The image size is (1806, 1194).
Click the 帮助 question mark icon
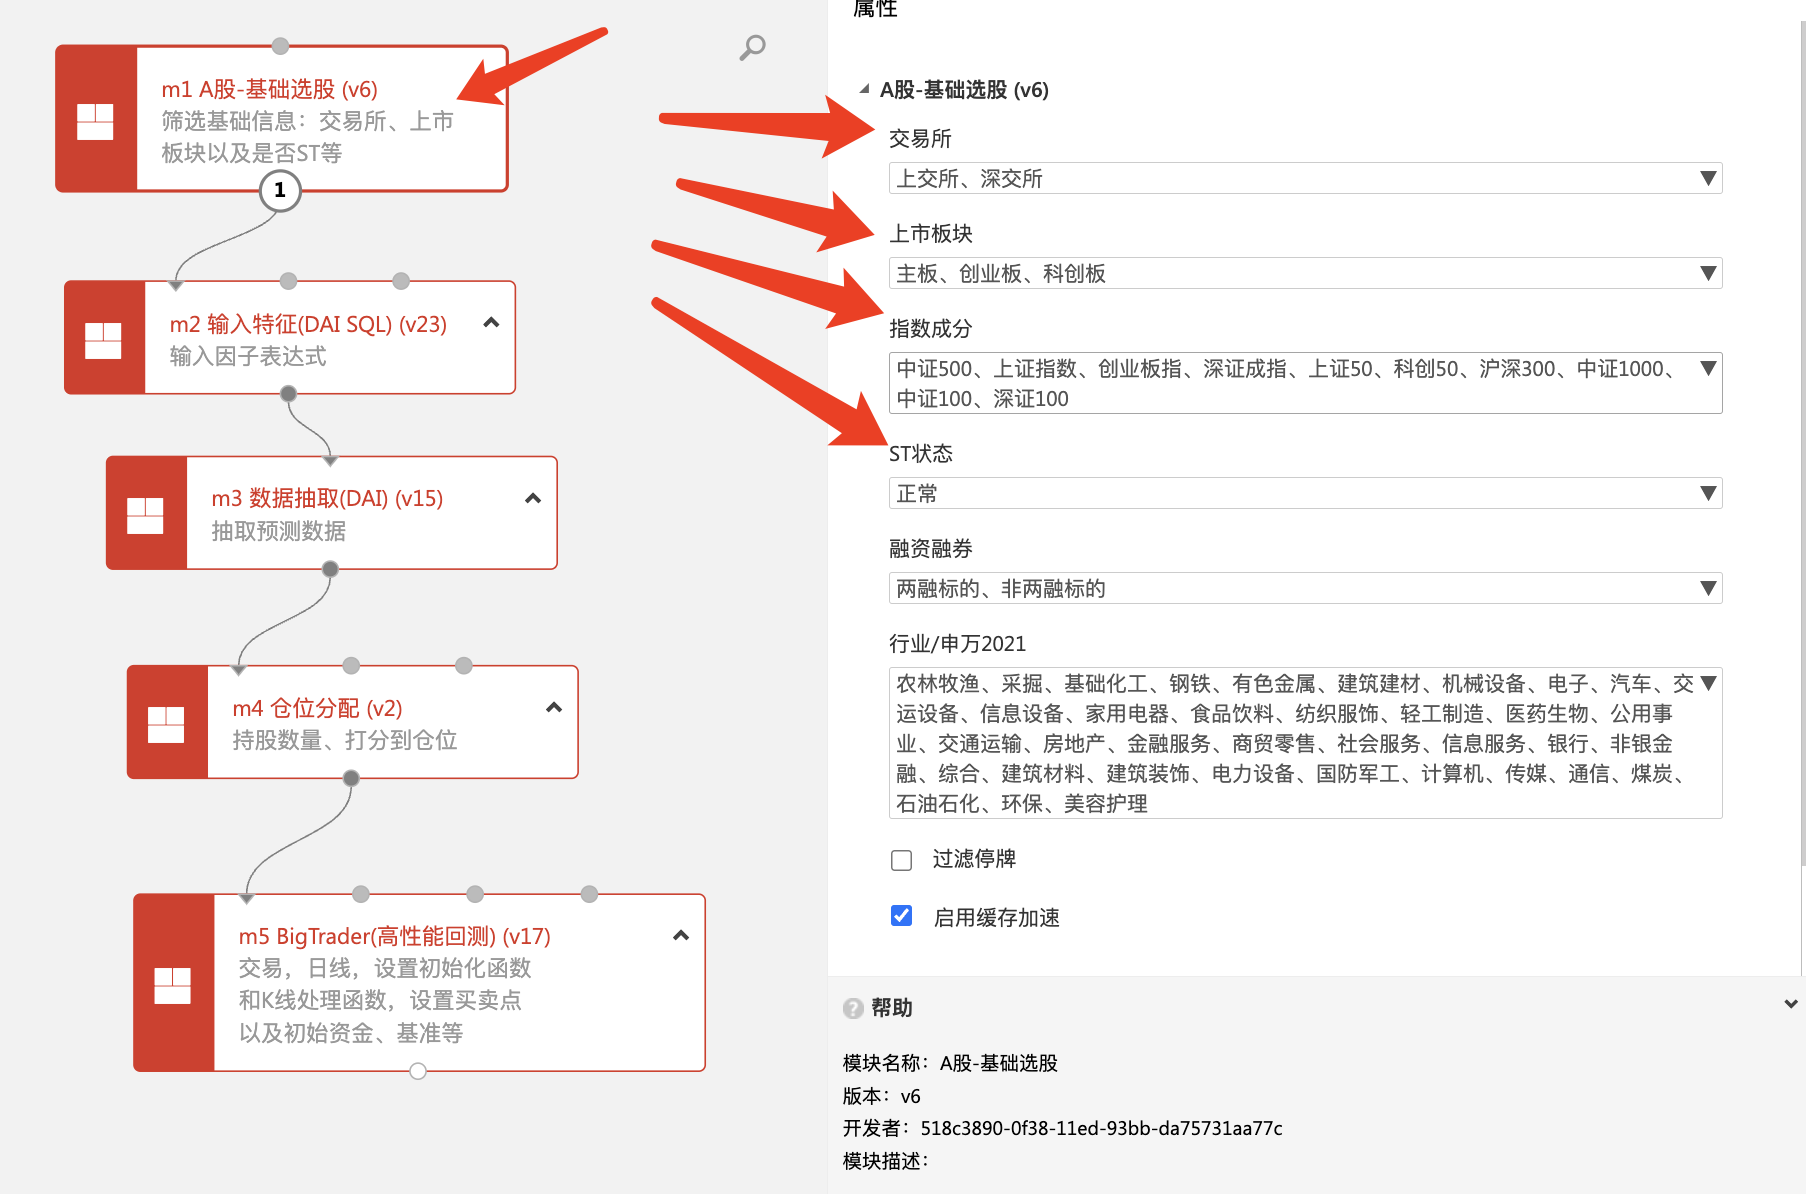853,1008
